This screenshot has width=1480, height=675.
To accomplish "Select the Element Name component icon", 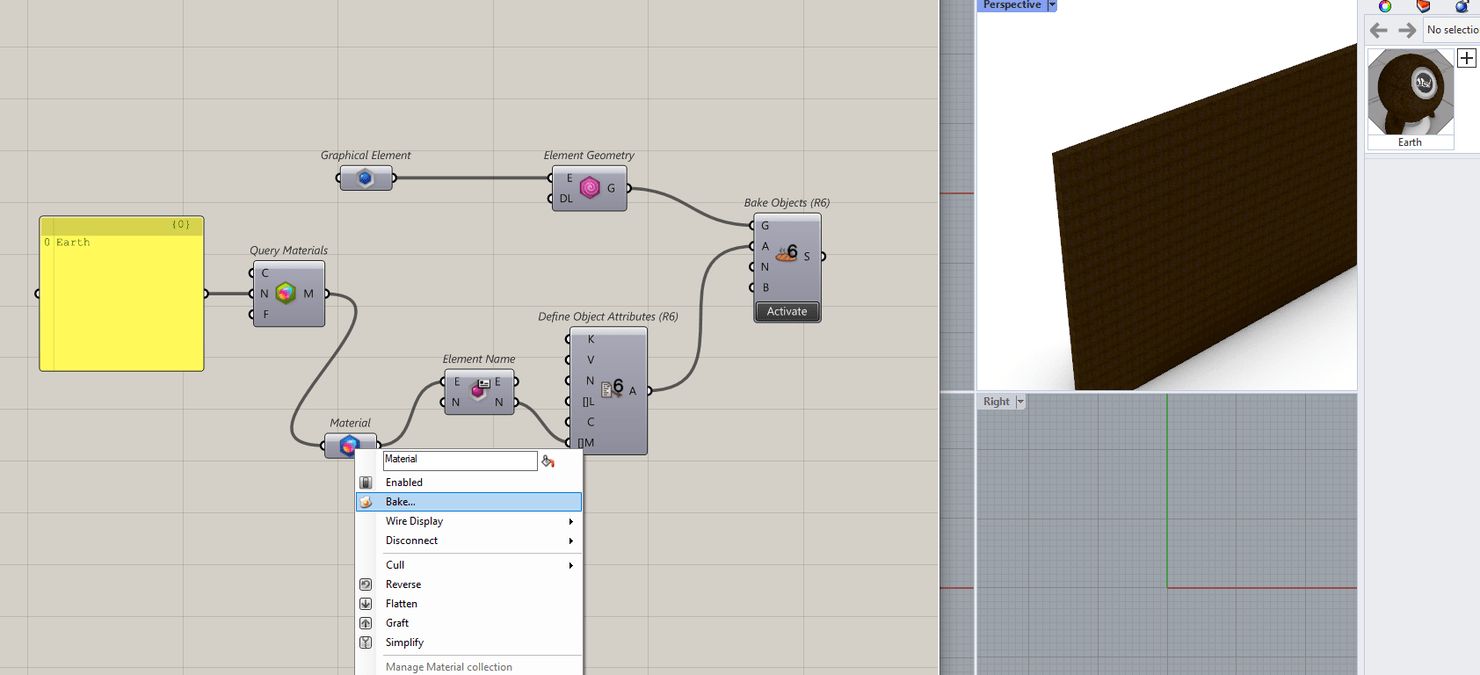I will pyautogui.click(x=480, y=391).
